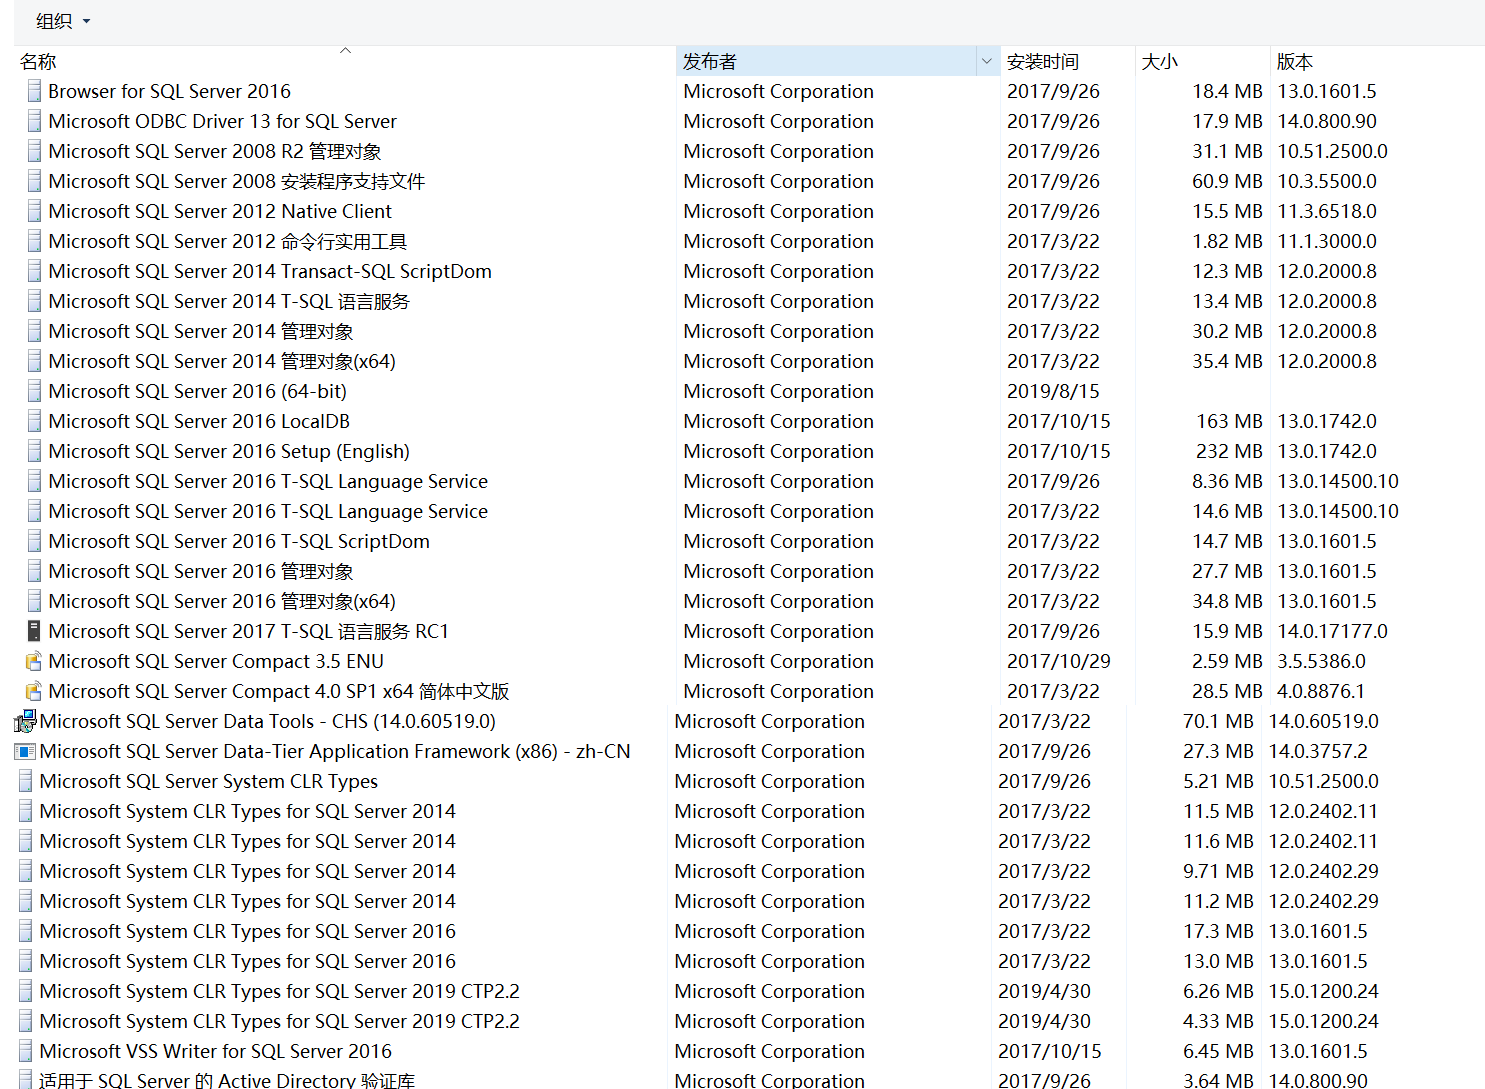Image resolution: width=1485 pixels, height=1089 pixels.
Task: Select Browser for SQL Server 2016 entry
Action: tap(169, 91)
